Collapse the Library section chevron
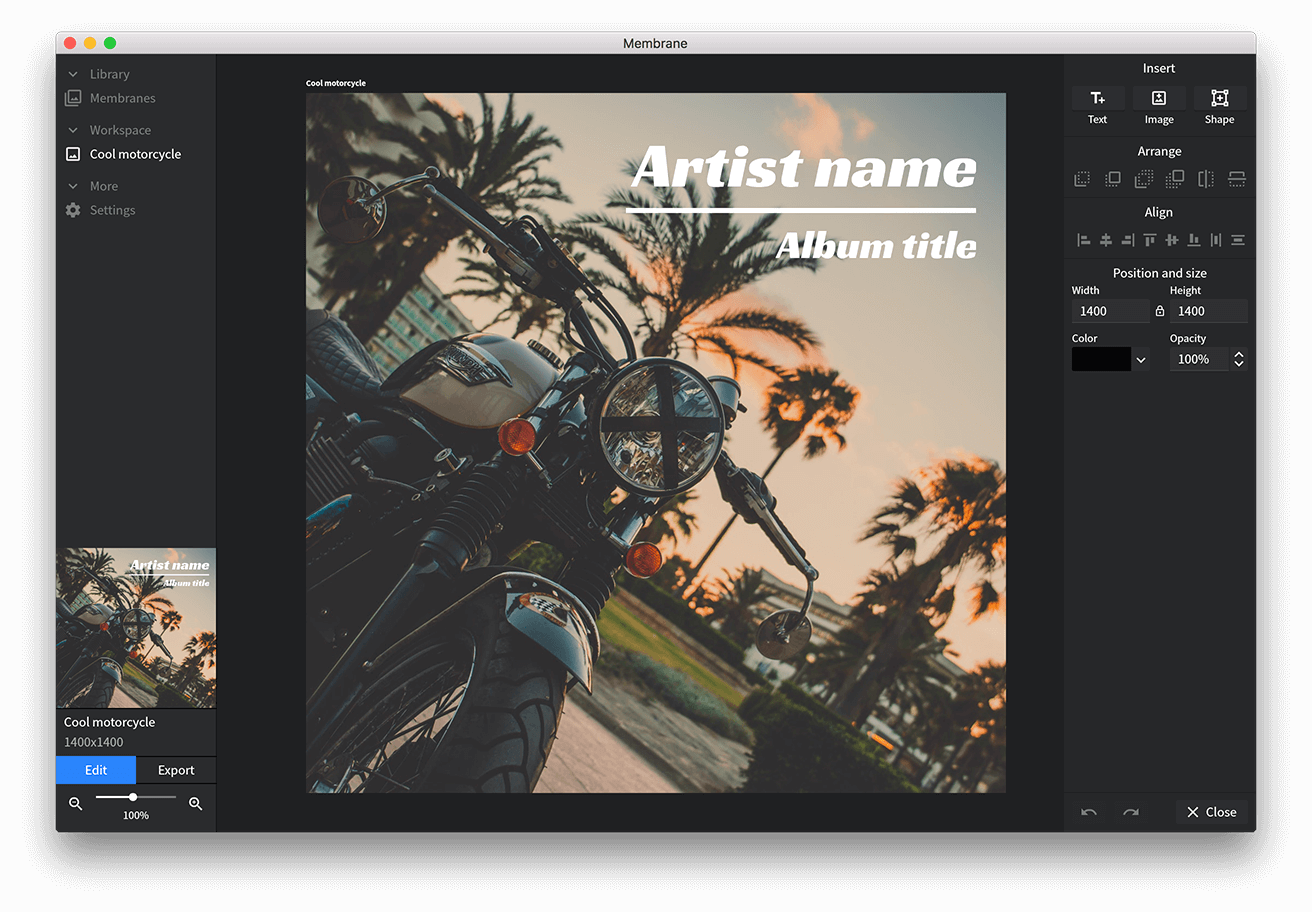The image size is (1312, 912). pos(73,74)
